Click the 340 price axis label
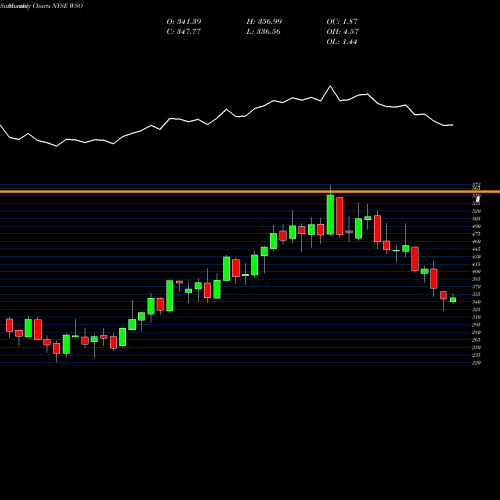500x500 pixels. (477, 302)
